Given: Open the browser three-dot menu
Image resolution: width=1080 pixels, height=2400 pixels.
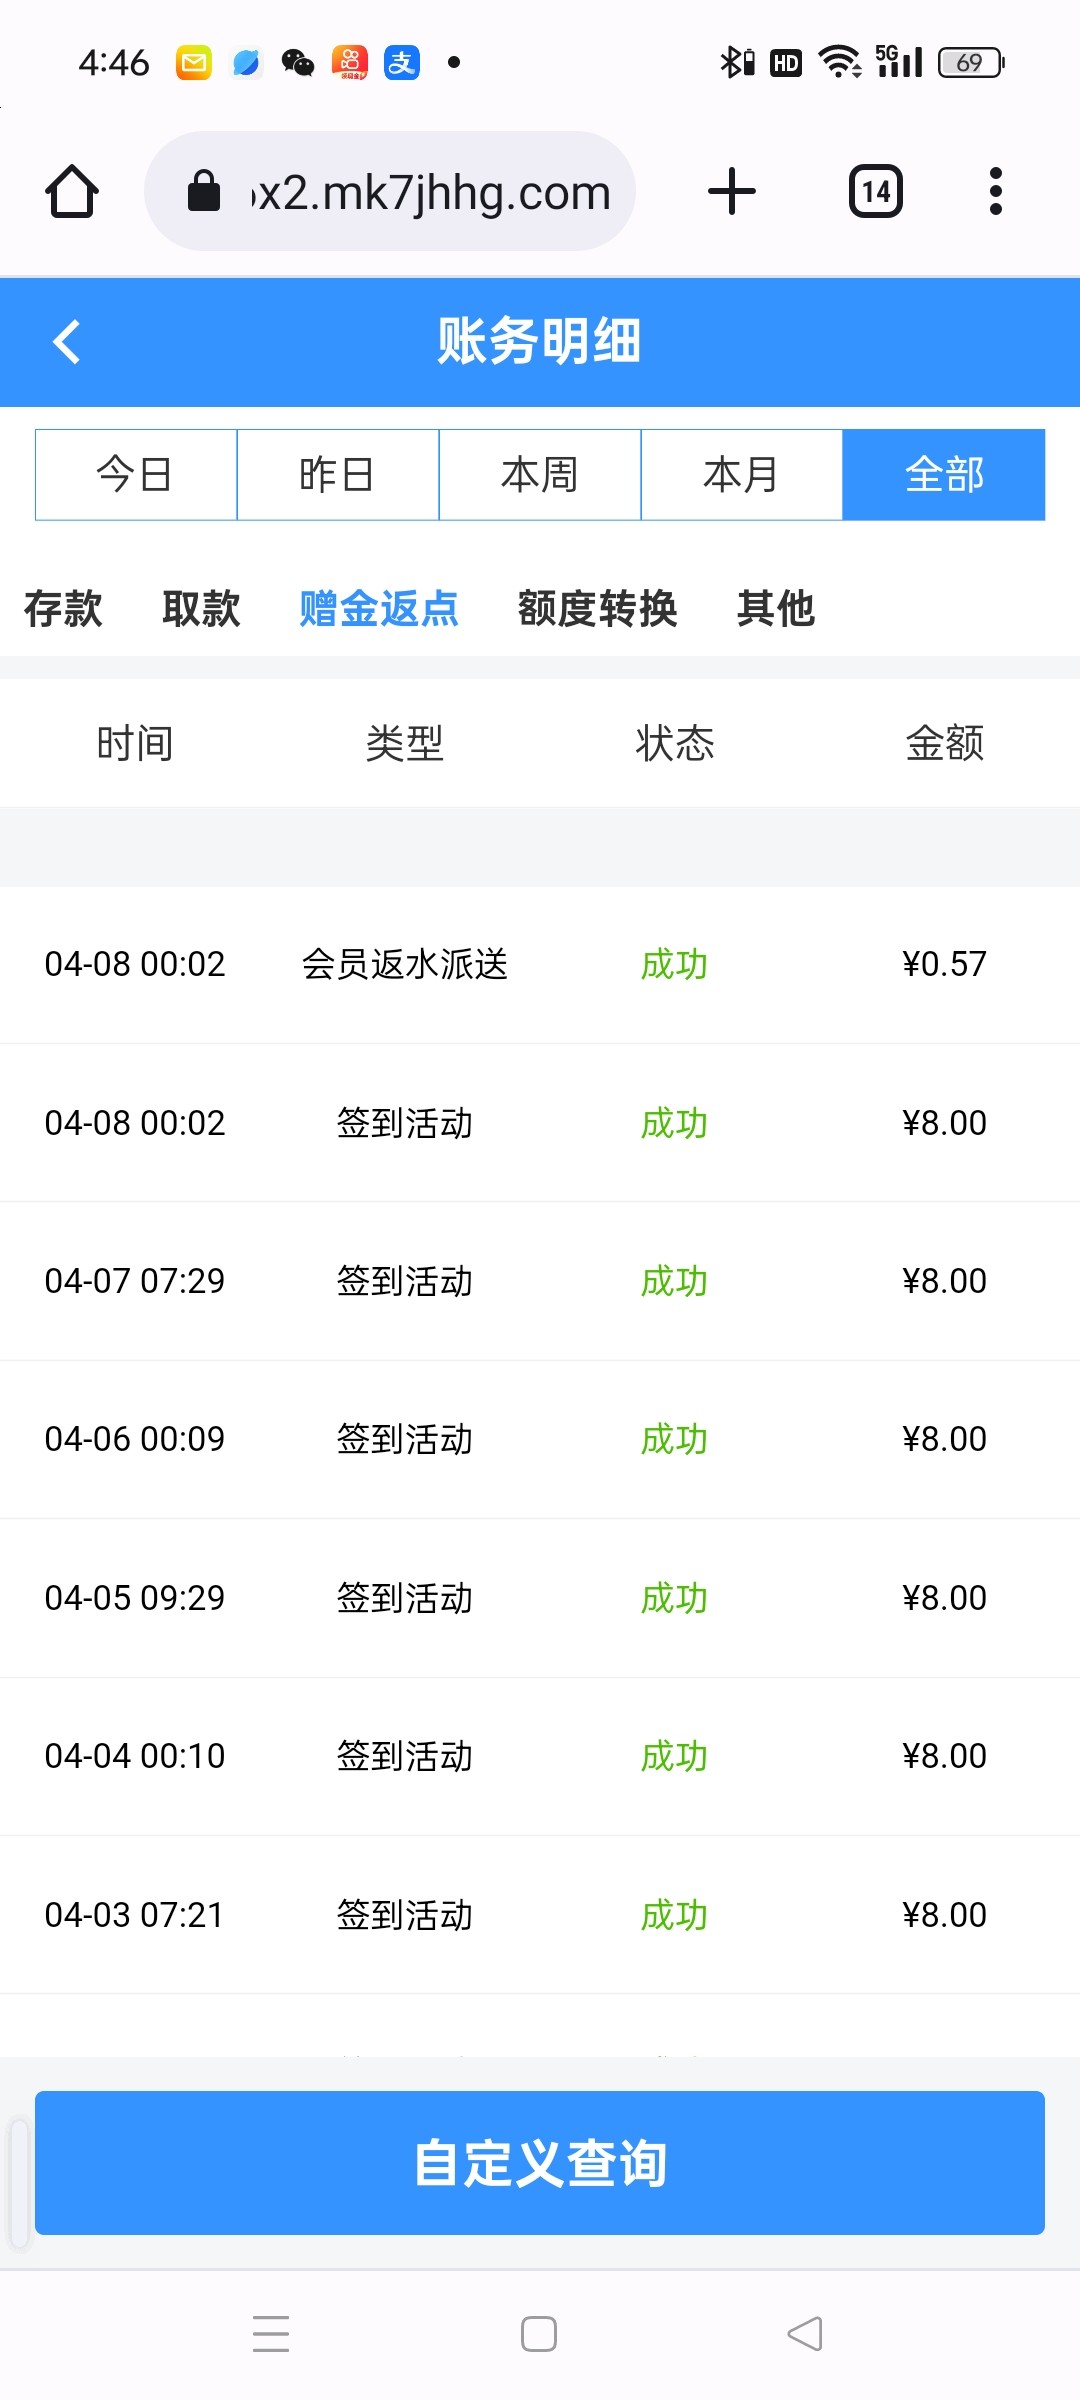Looking at the screenshot, I should pyautogui.click(x=995, y=191).
